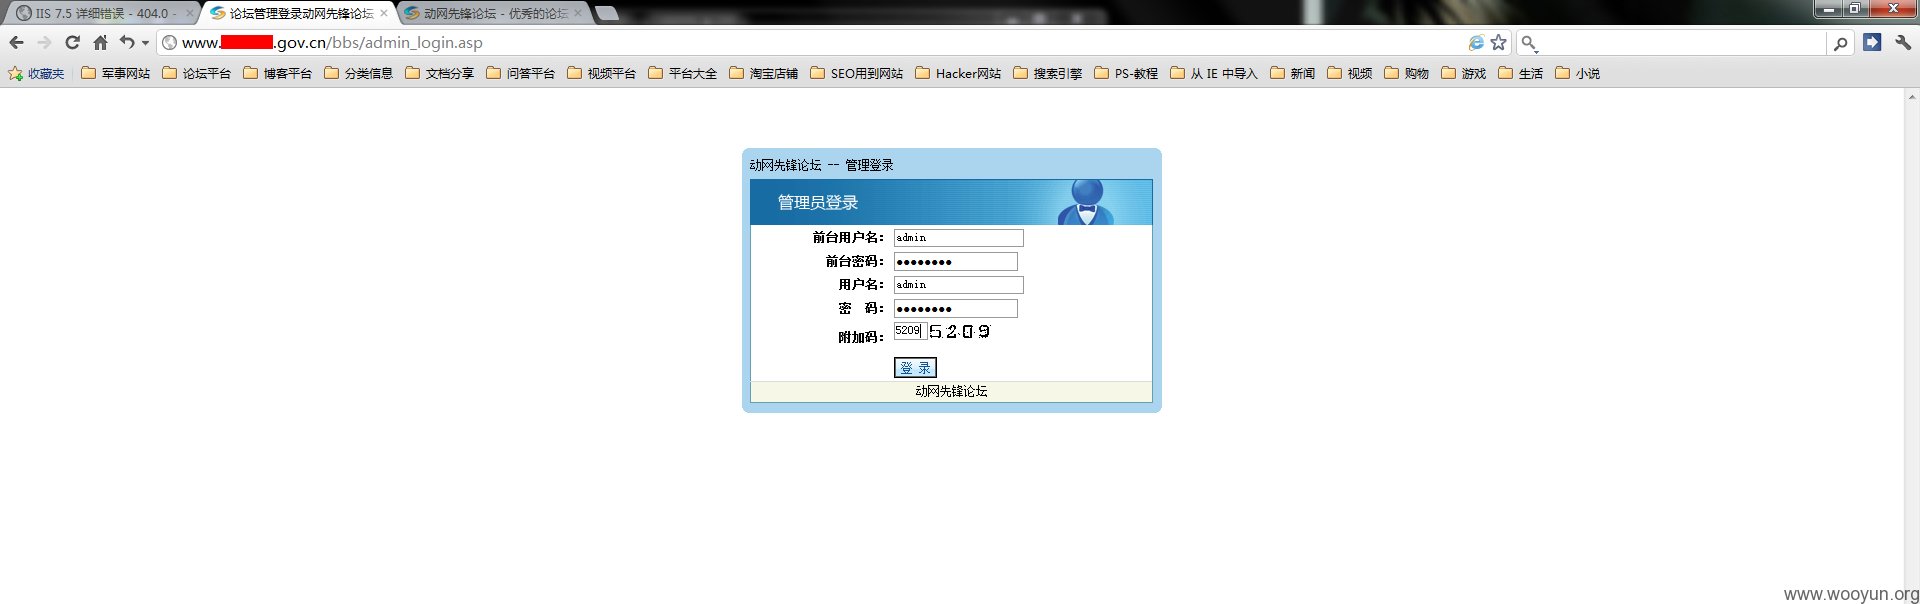
Task: Click the 5209 captcha image
Action: pos(960,332)
